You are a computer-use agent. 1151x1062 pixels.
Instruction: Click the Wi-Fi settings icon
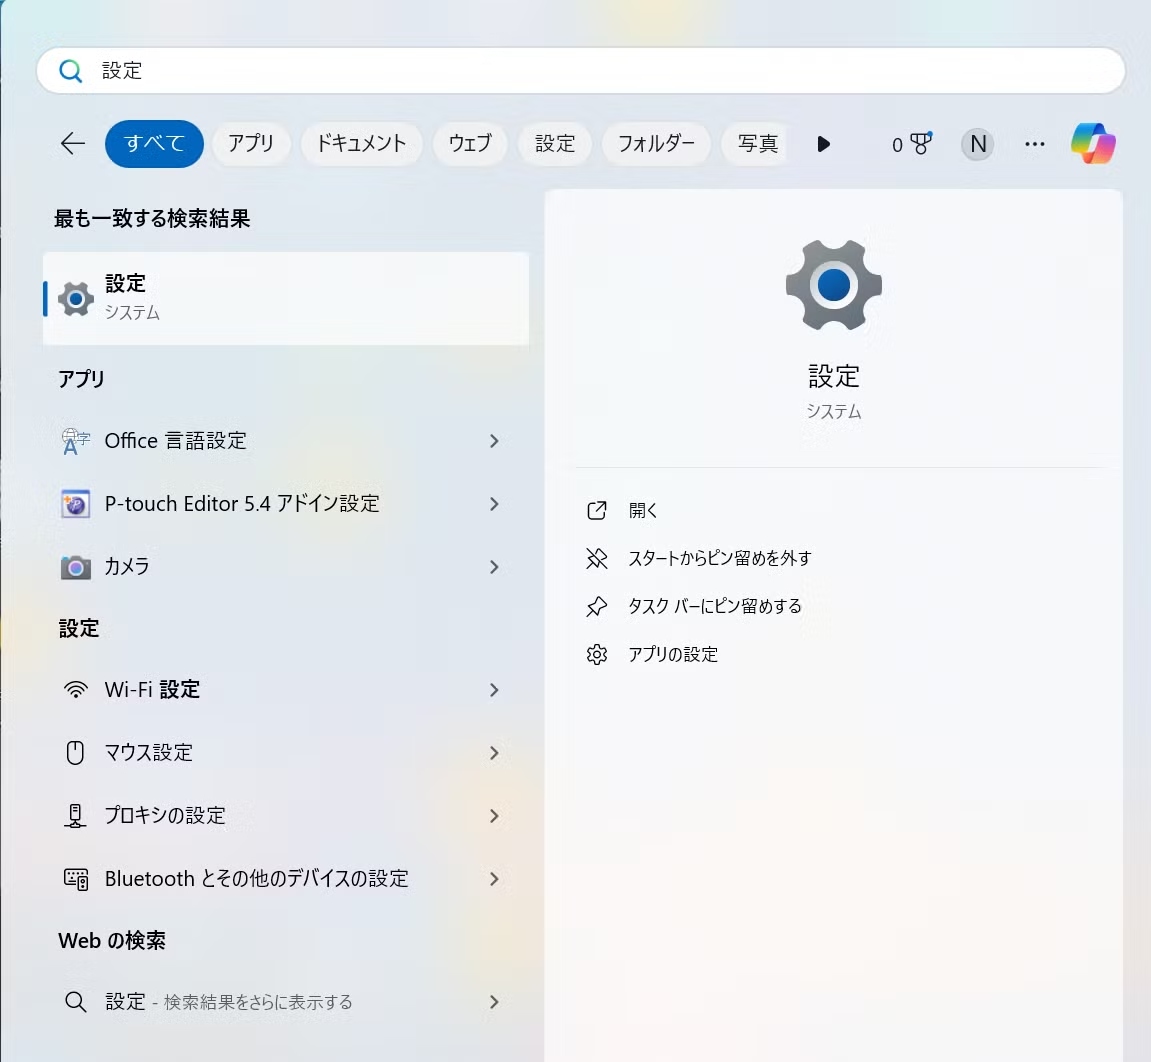[x=75, y=690]
